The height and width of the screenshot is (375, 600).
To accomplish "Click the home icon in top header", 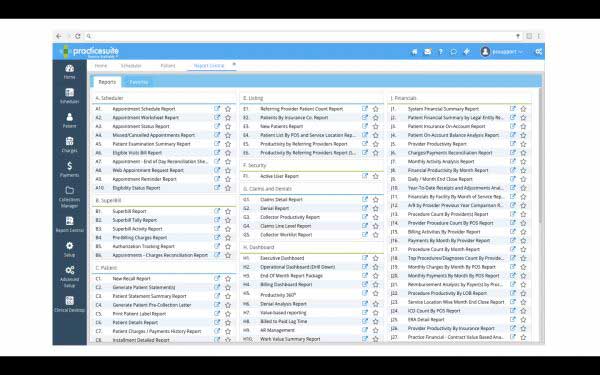I will pos(414,52).
